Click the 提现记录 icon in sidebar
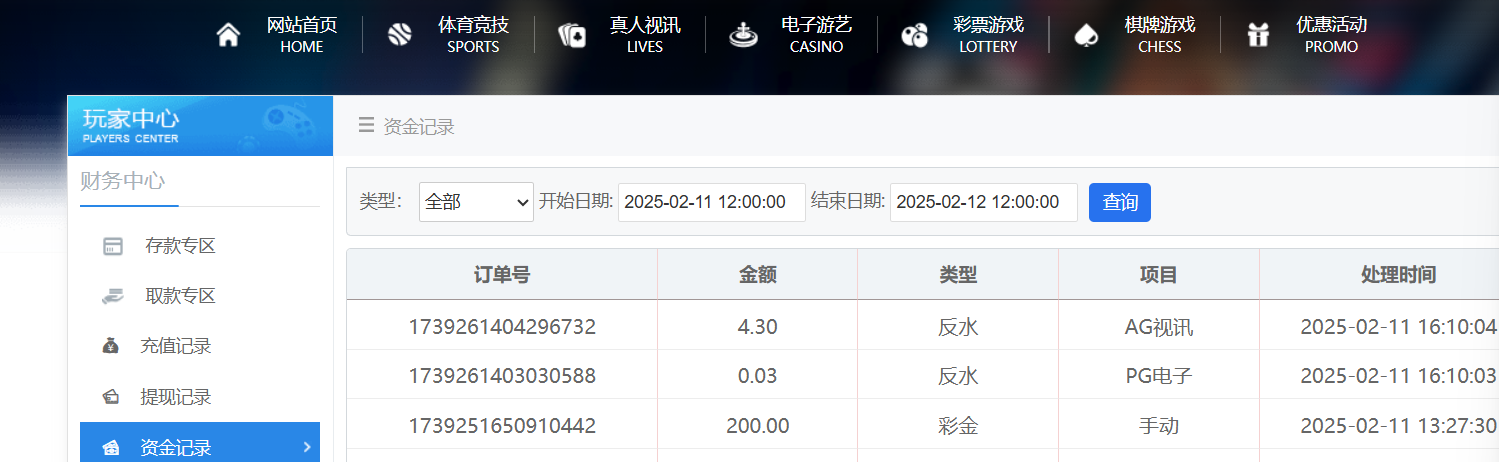Screen dimensions: 1499x462 (x=111, y=397)
